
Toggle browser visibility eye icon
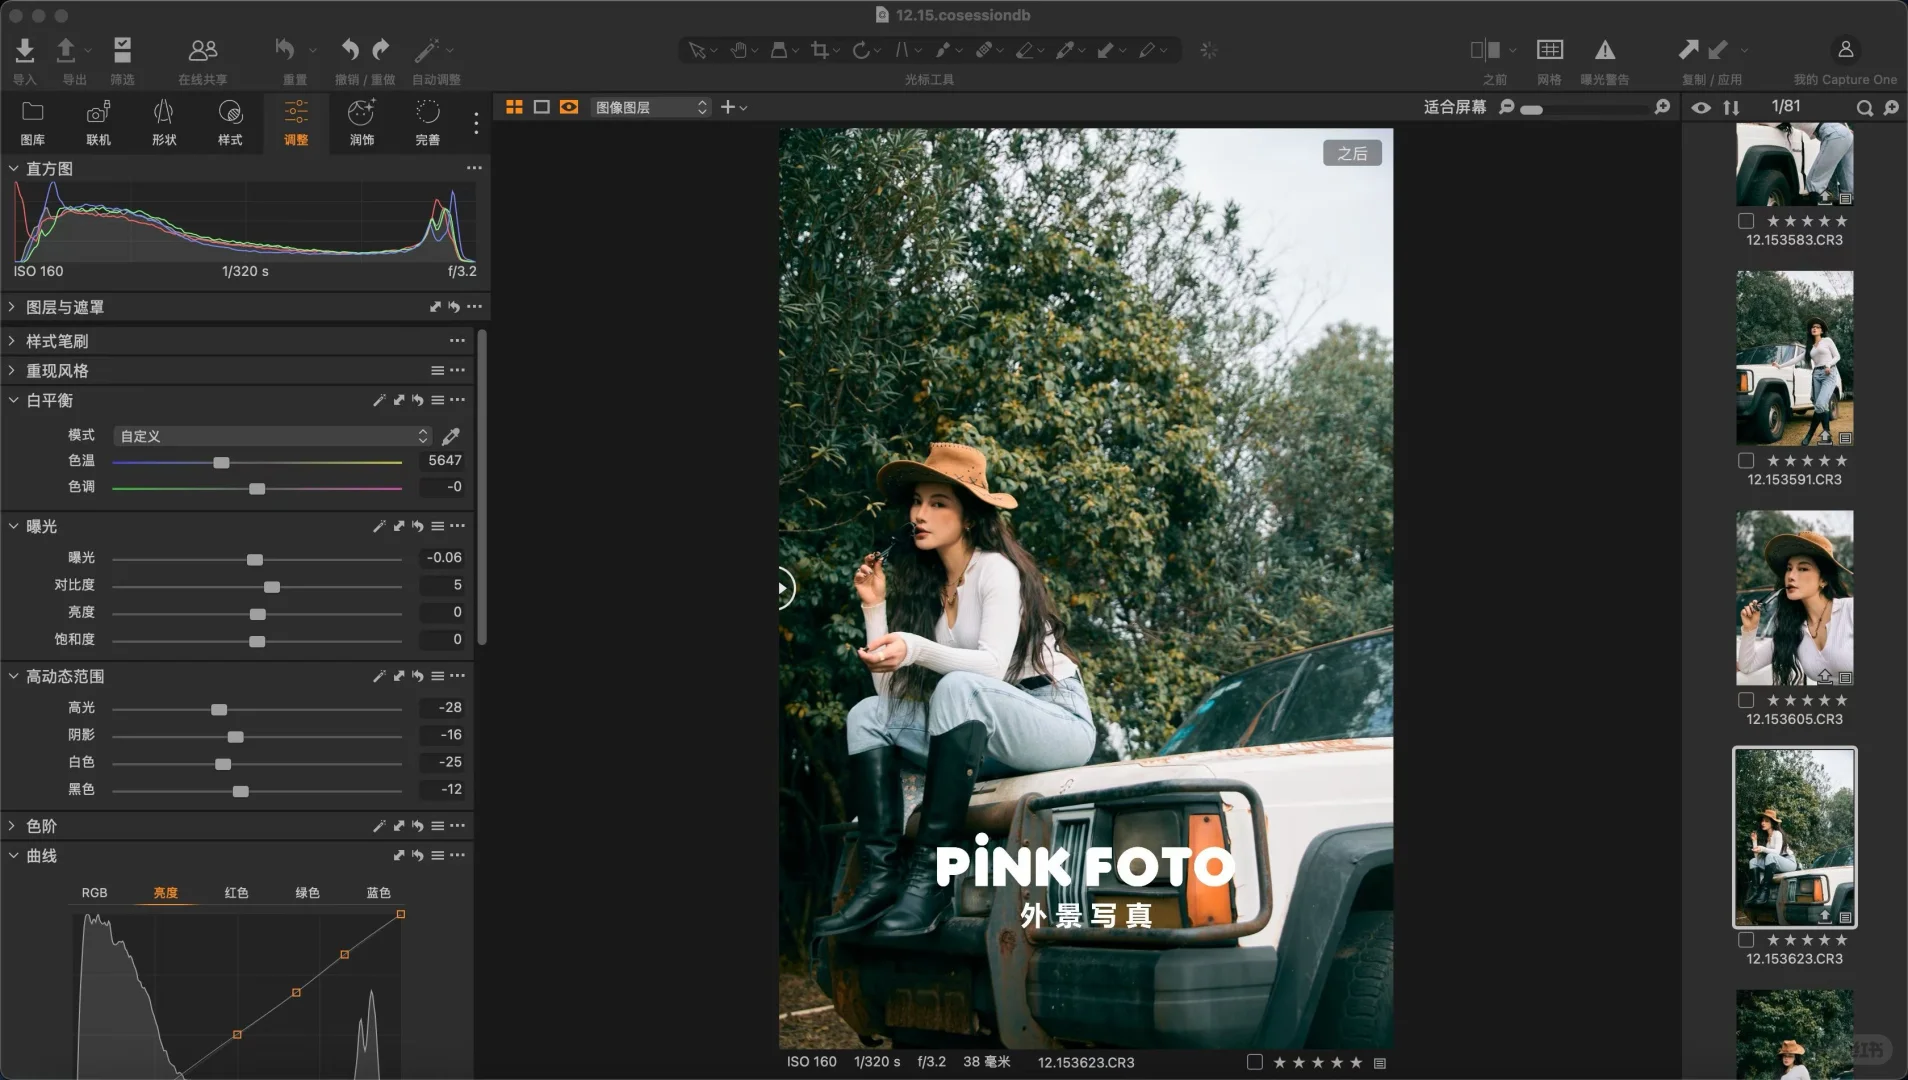coord(1701,107)
